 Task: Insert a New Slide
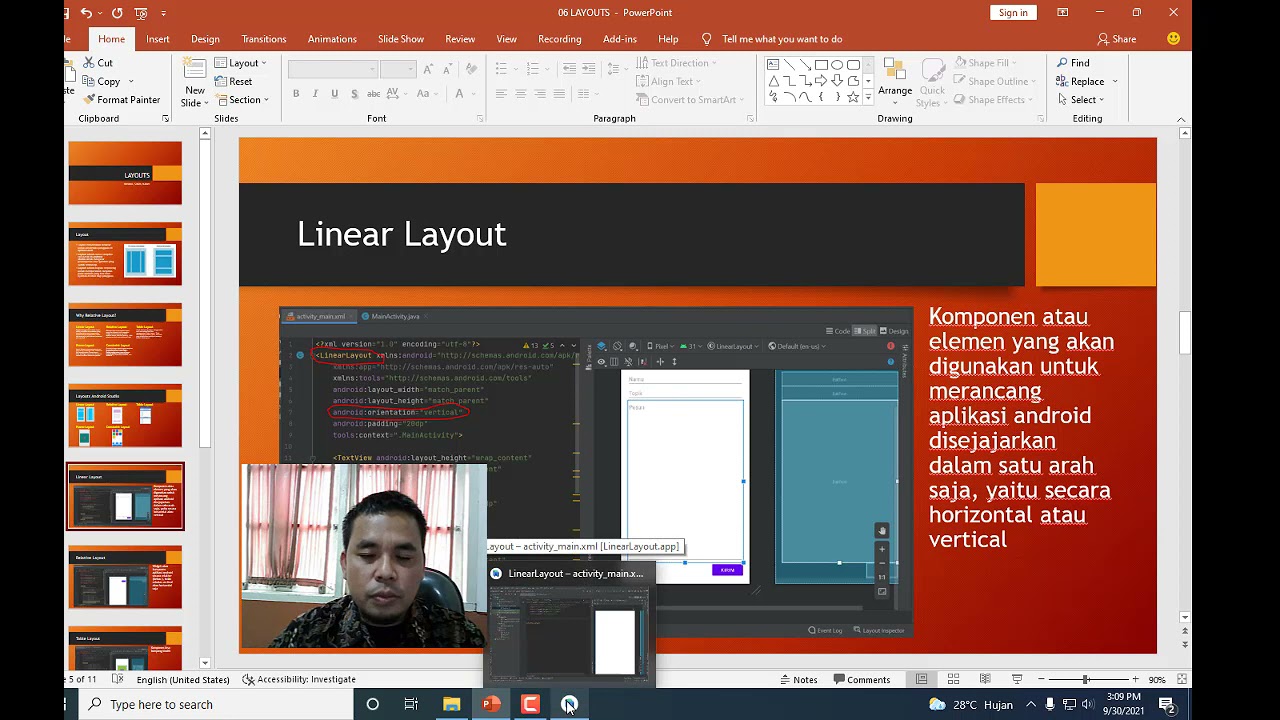point(194,82)
